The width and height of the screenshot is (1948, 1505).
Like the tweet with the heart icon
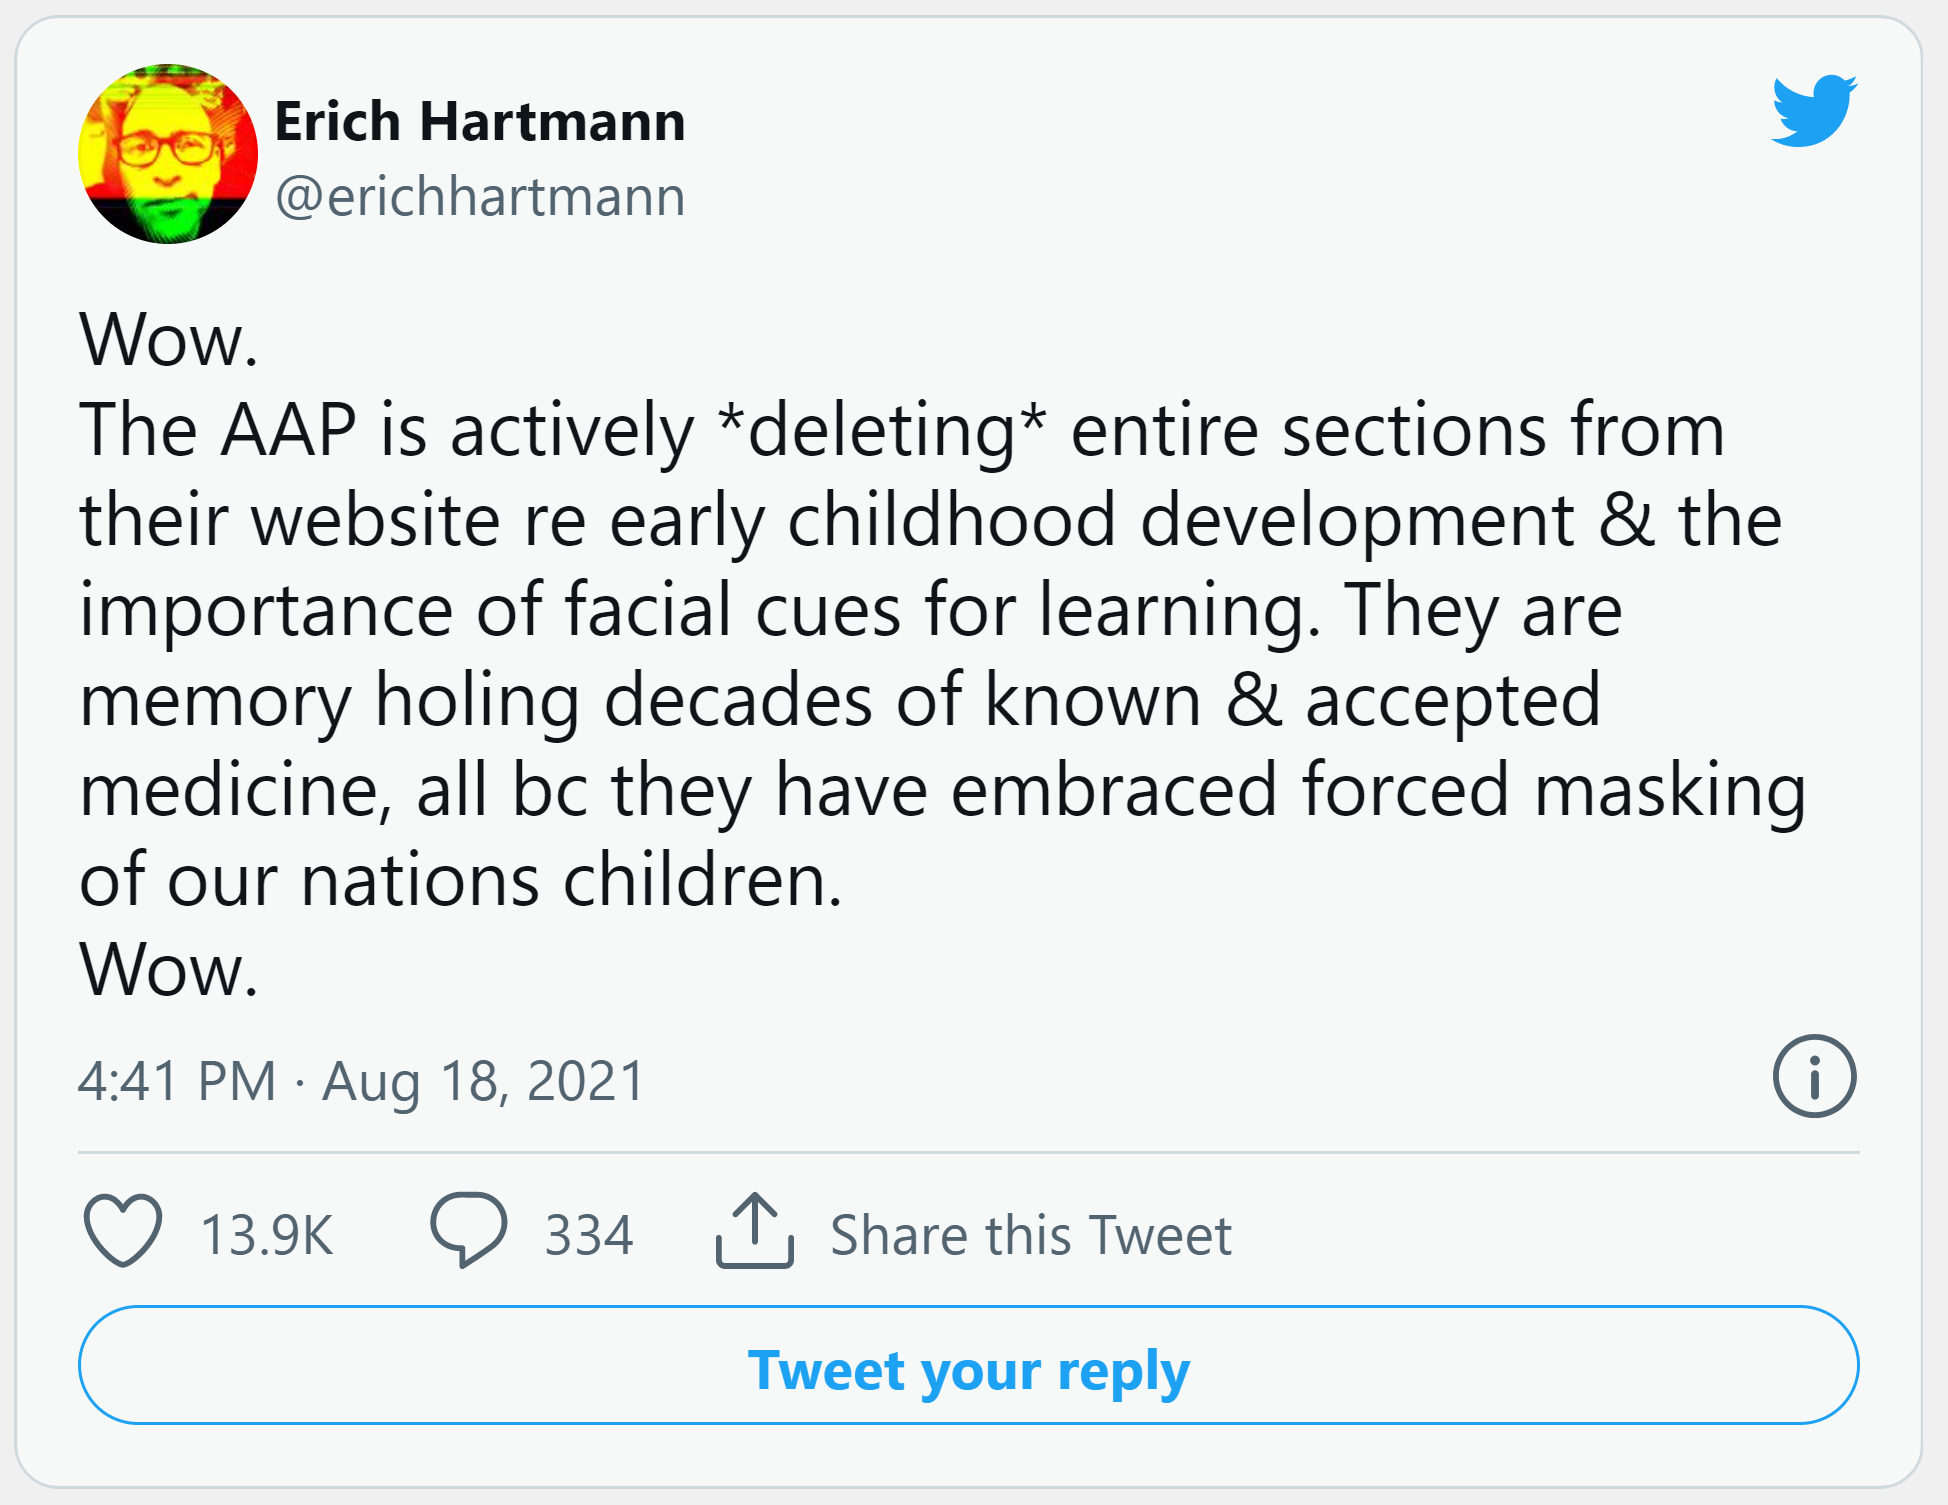tap(123, 1231)
